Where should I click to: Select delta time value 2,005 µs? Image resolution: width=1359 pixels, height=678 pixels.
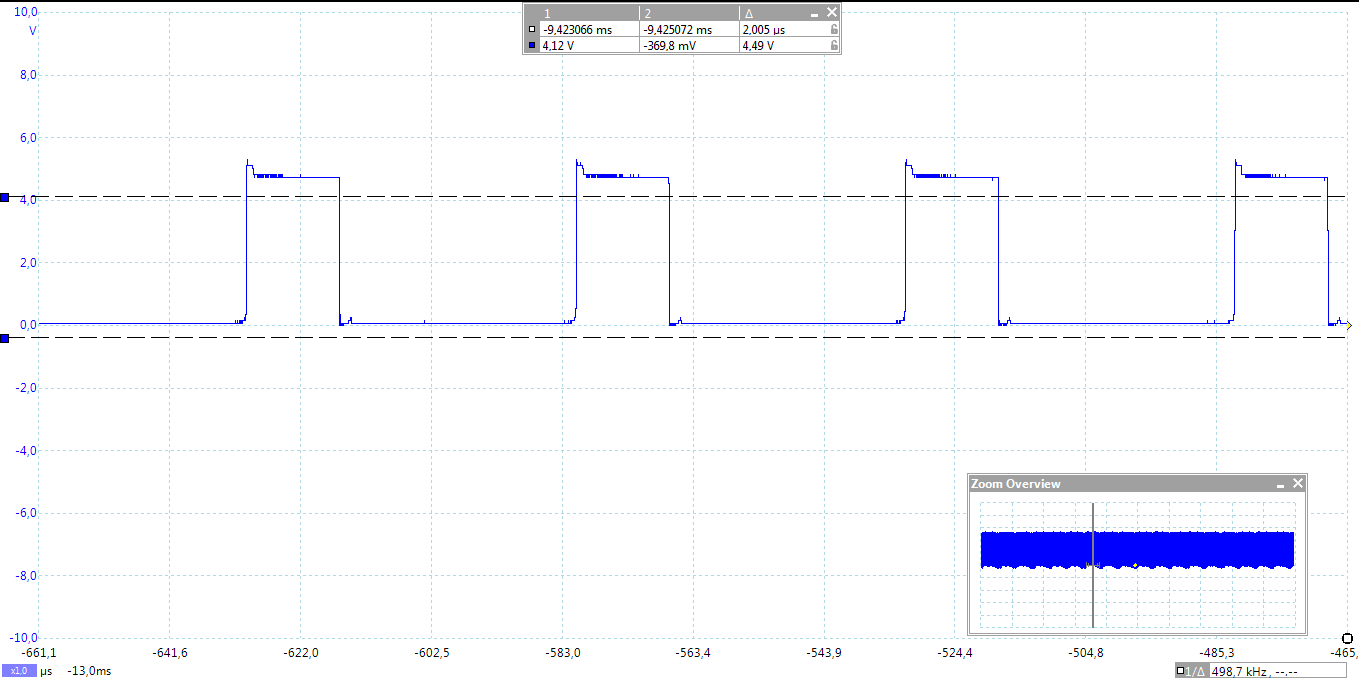point(764,30)
